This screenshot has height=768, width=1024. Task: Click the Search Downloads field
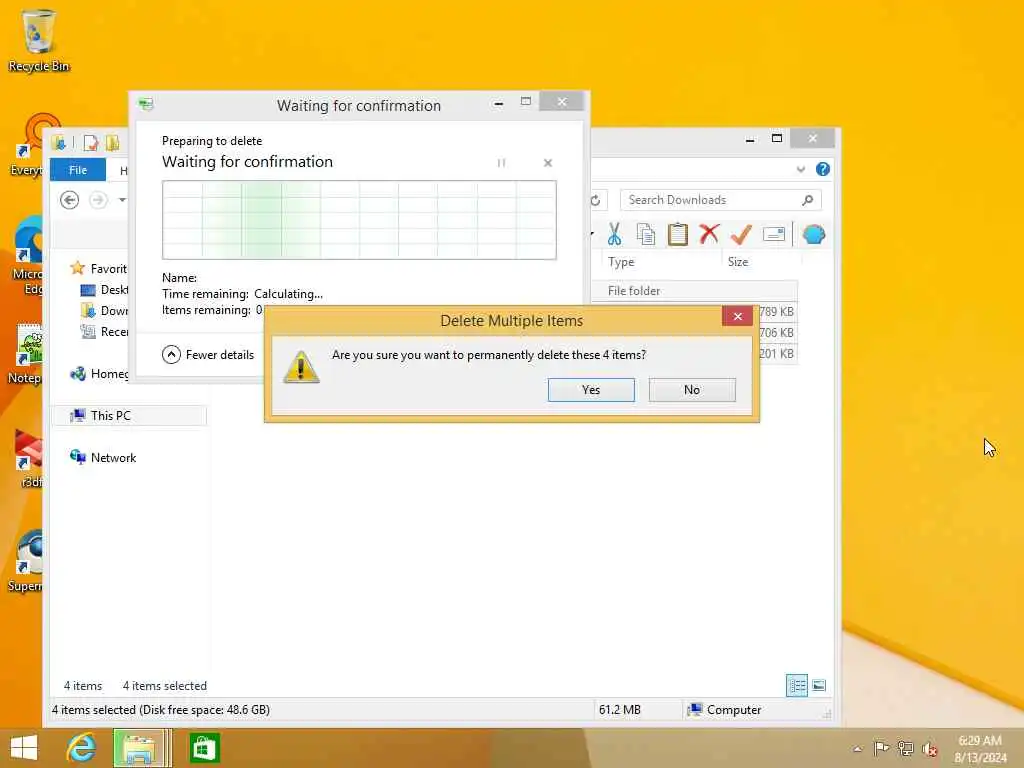click(x=712, y=200)
